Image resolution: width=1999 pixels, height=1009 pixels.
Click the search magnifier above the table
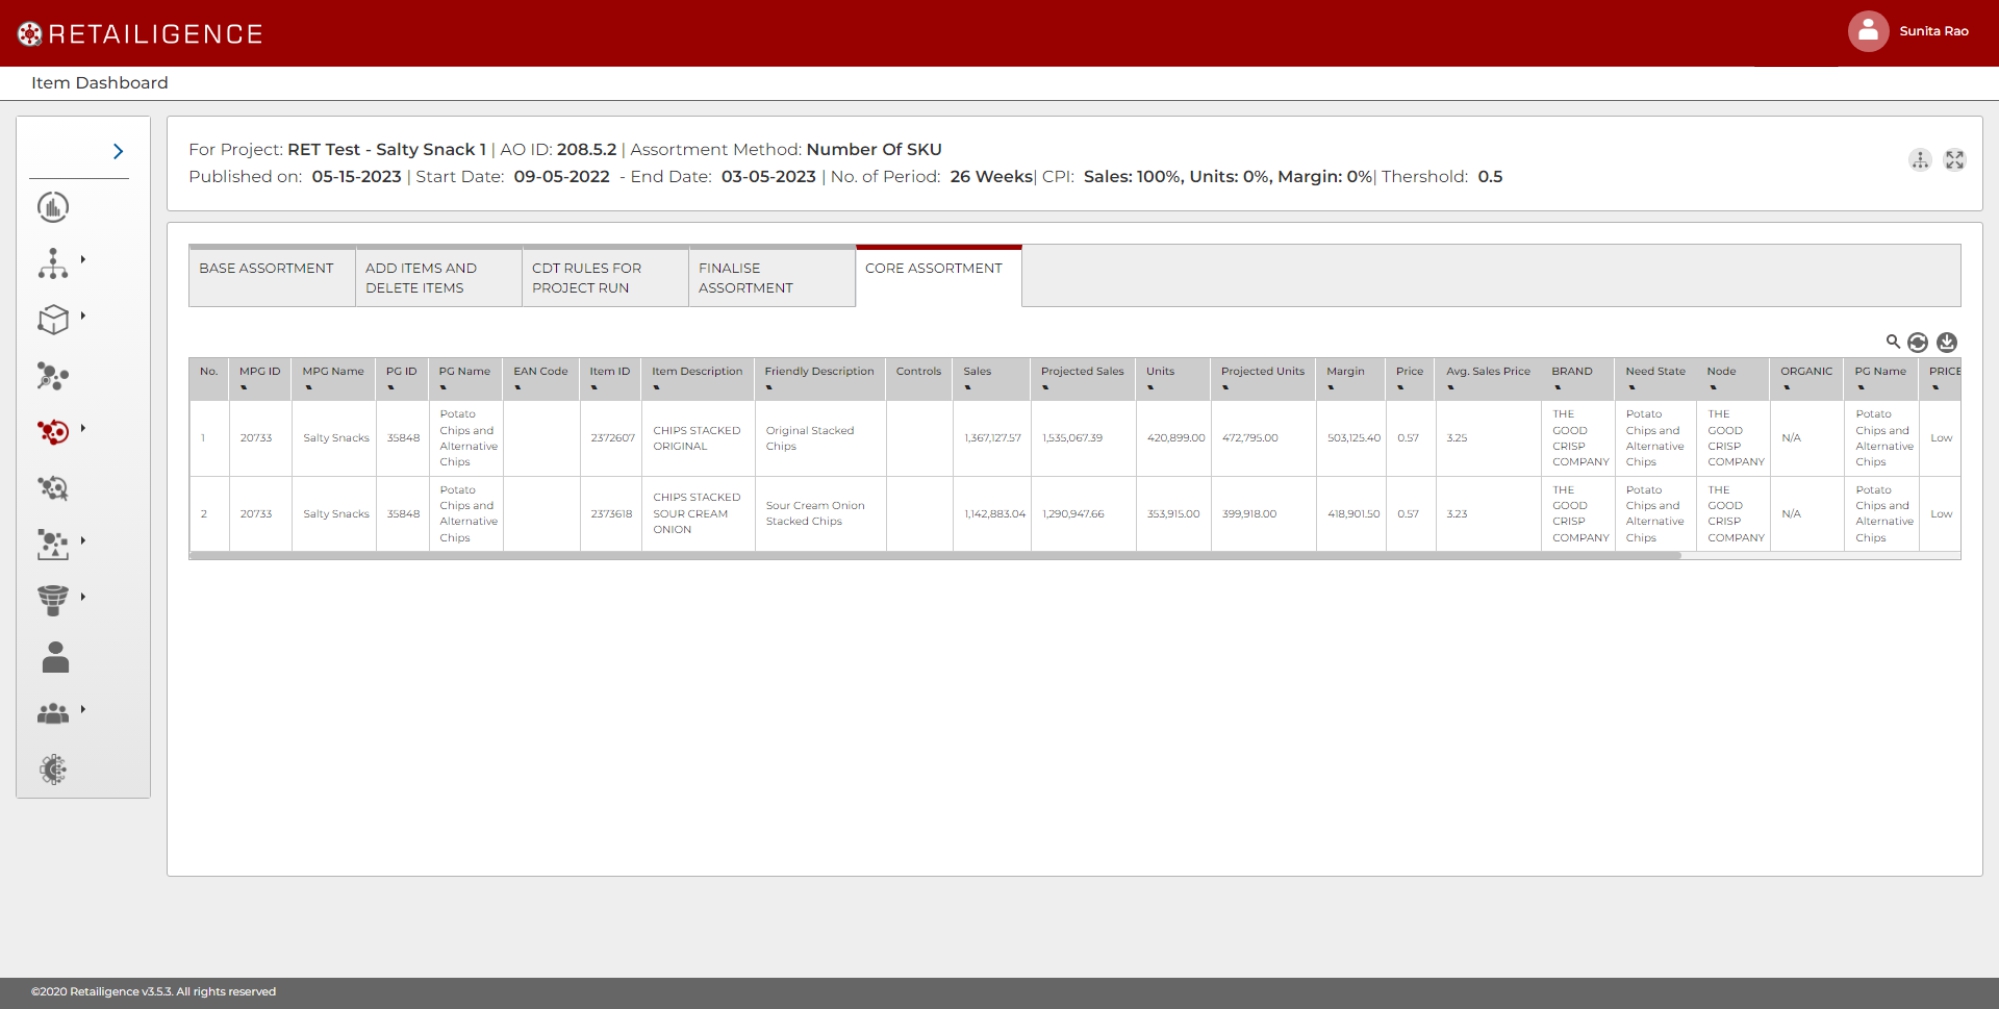(x=1892, y=342)
